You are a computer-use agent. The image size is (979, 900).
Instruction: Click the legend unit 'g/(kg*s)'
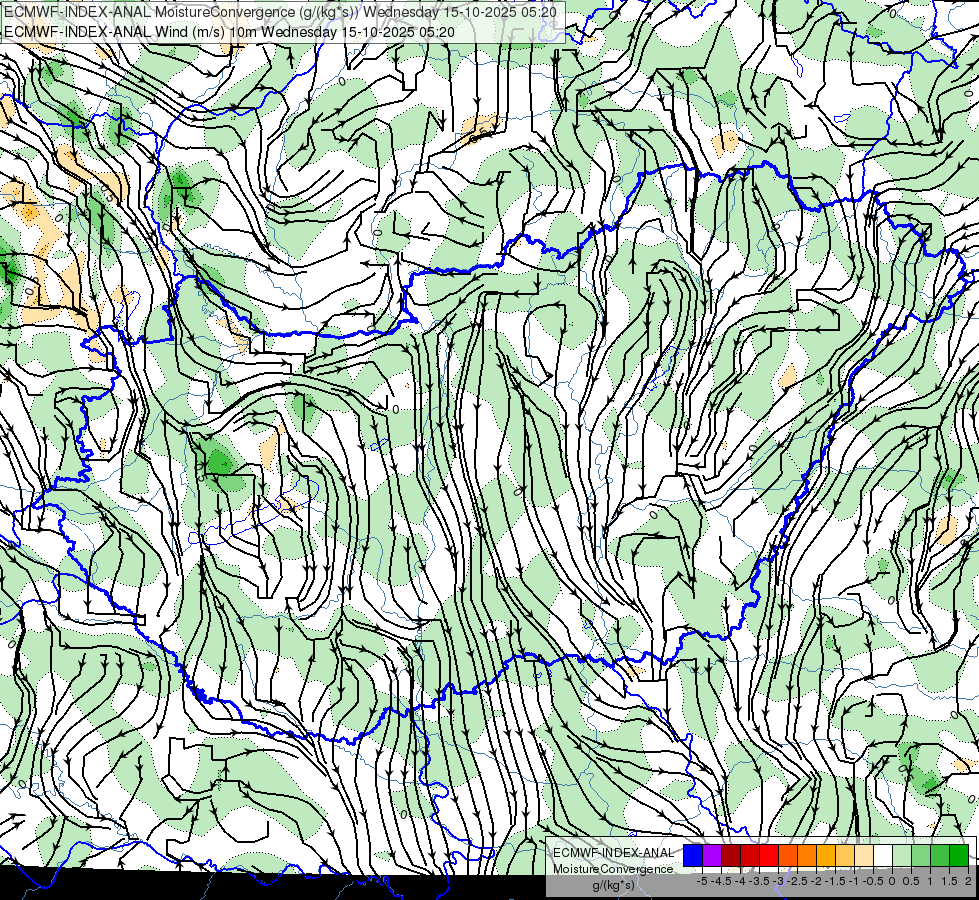[613, 886]
